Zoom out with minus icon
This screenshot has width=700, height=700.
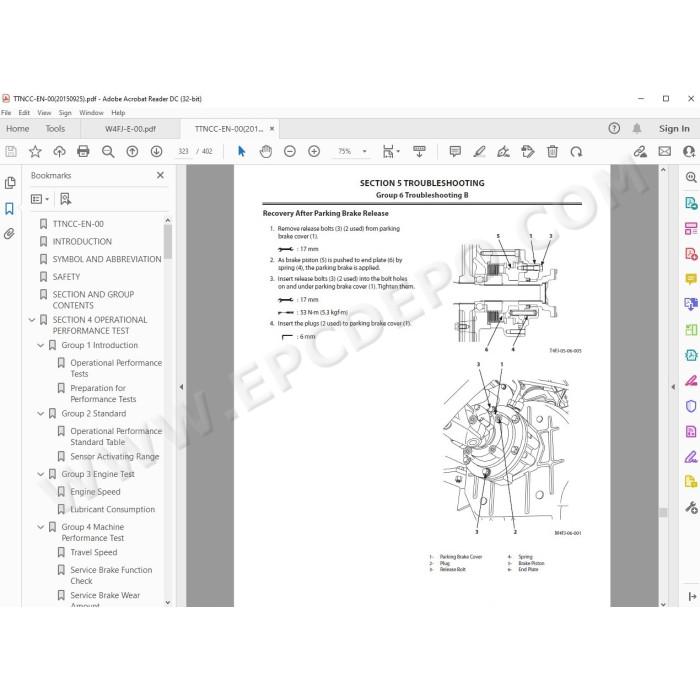click(x=290, y=152)
